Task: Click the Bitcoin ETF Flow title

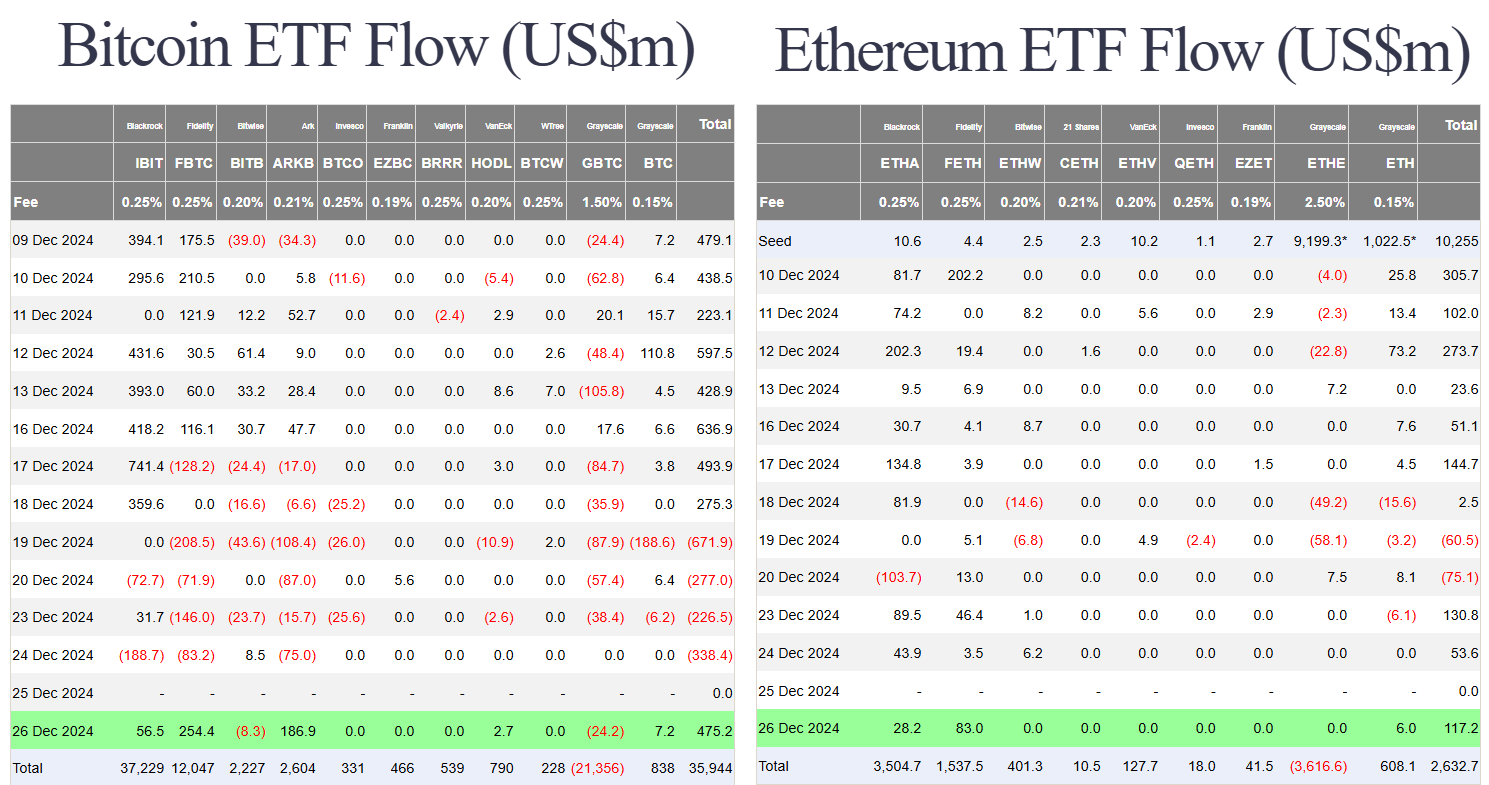Action: point(376,46)
